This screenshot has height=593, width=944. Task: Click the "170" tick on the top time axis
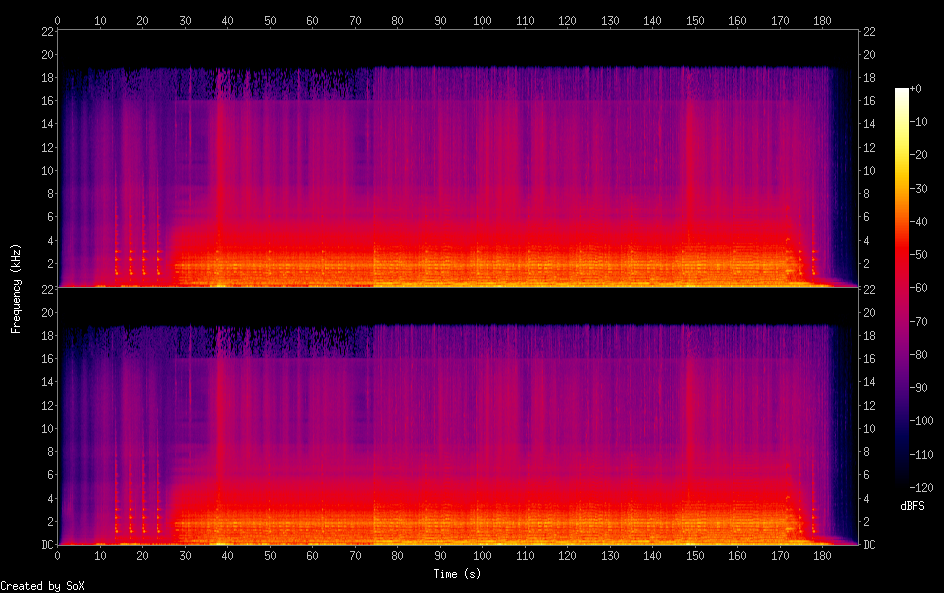(x=780, y=20)
